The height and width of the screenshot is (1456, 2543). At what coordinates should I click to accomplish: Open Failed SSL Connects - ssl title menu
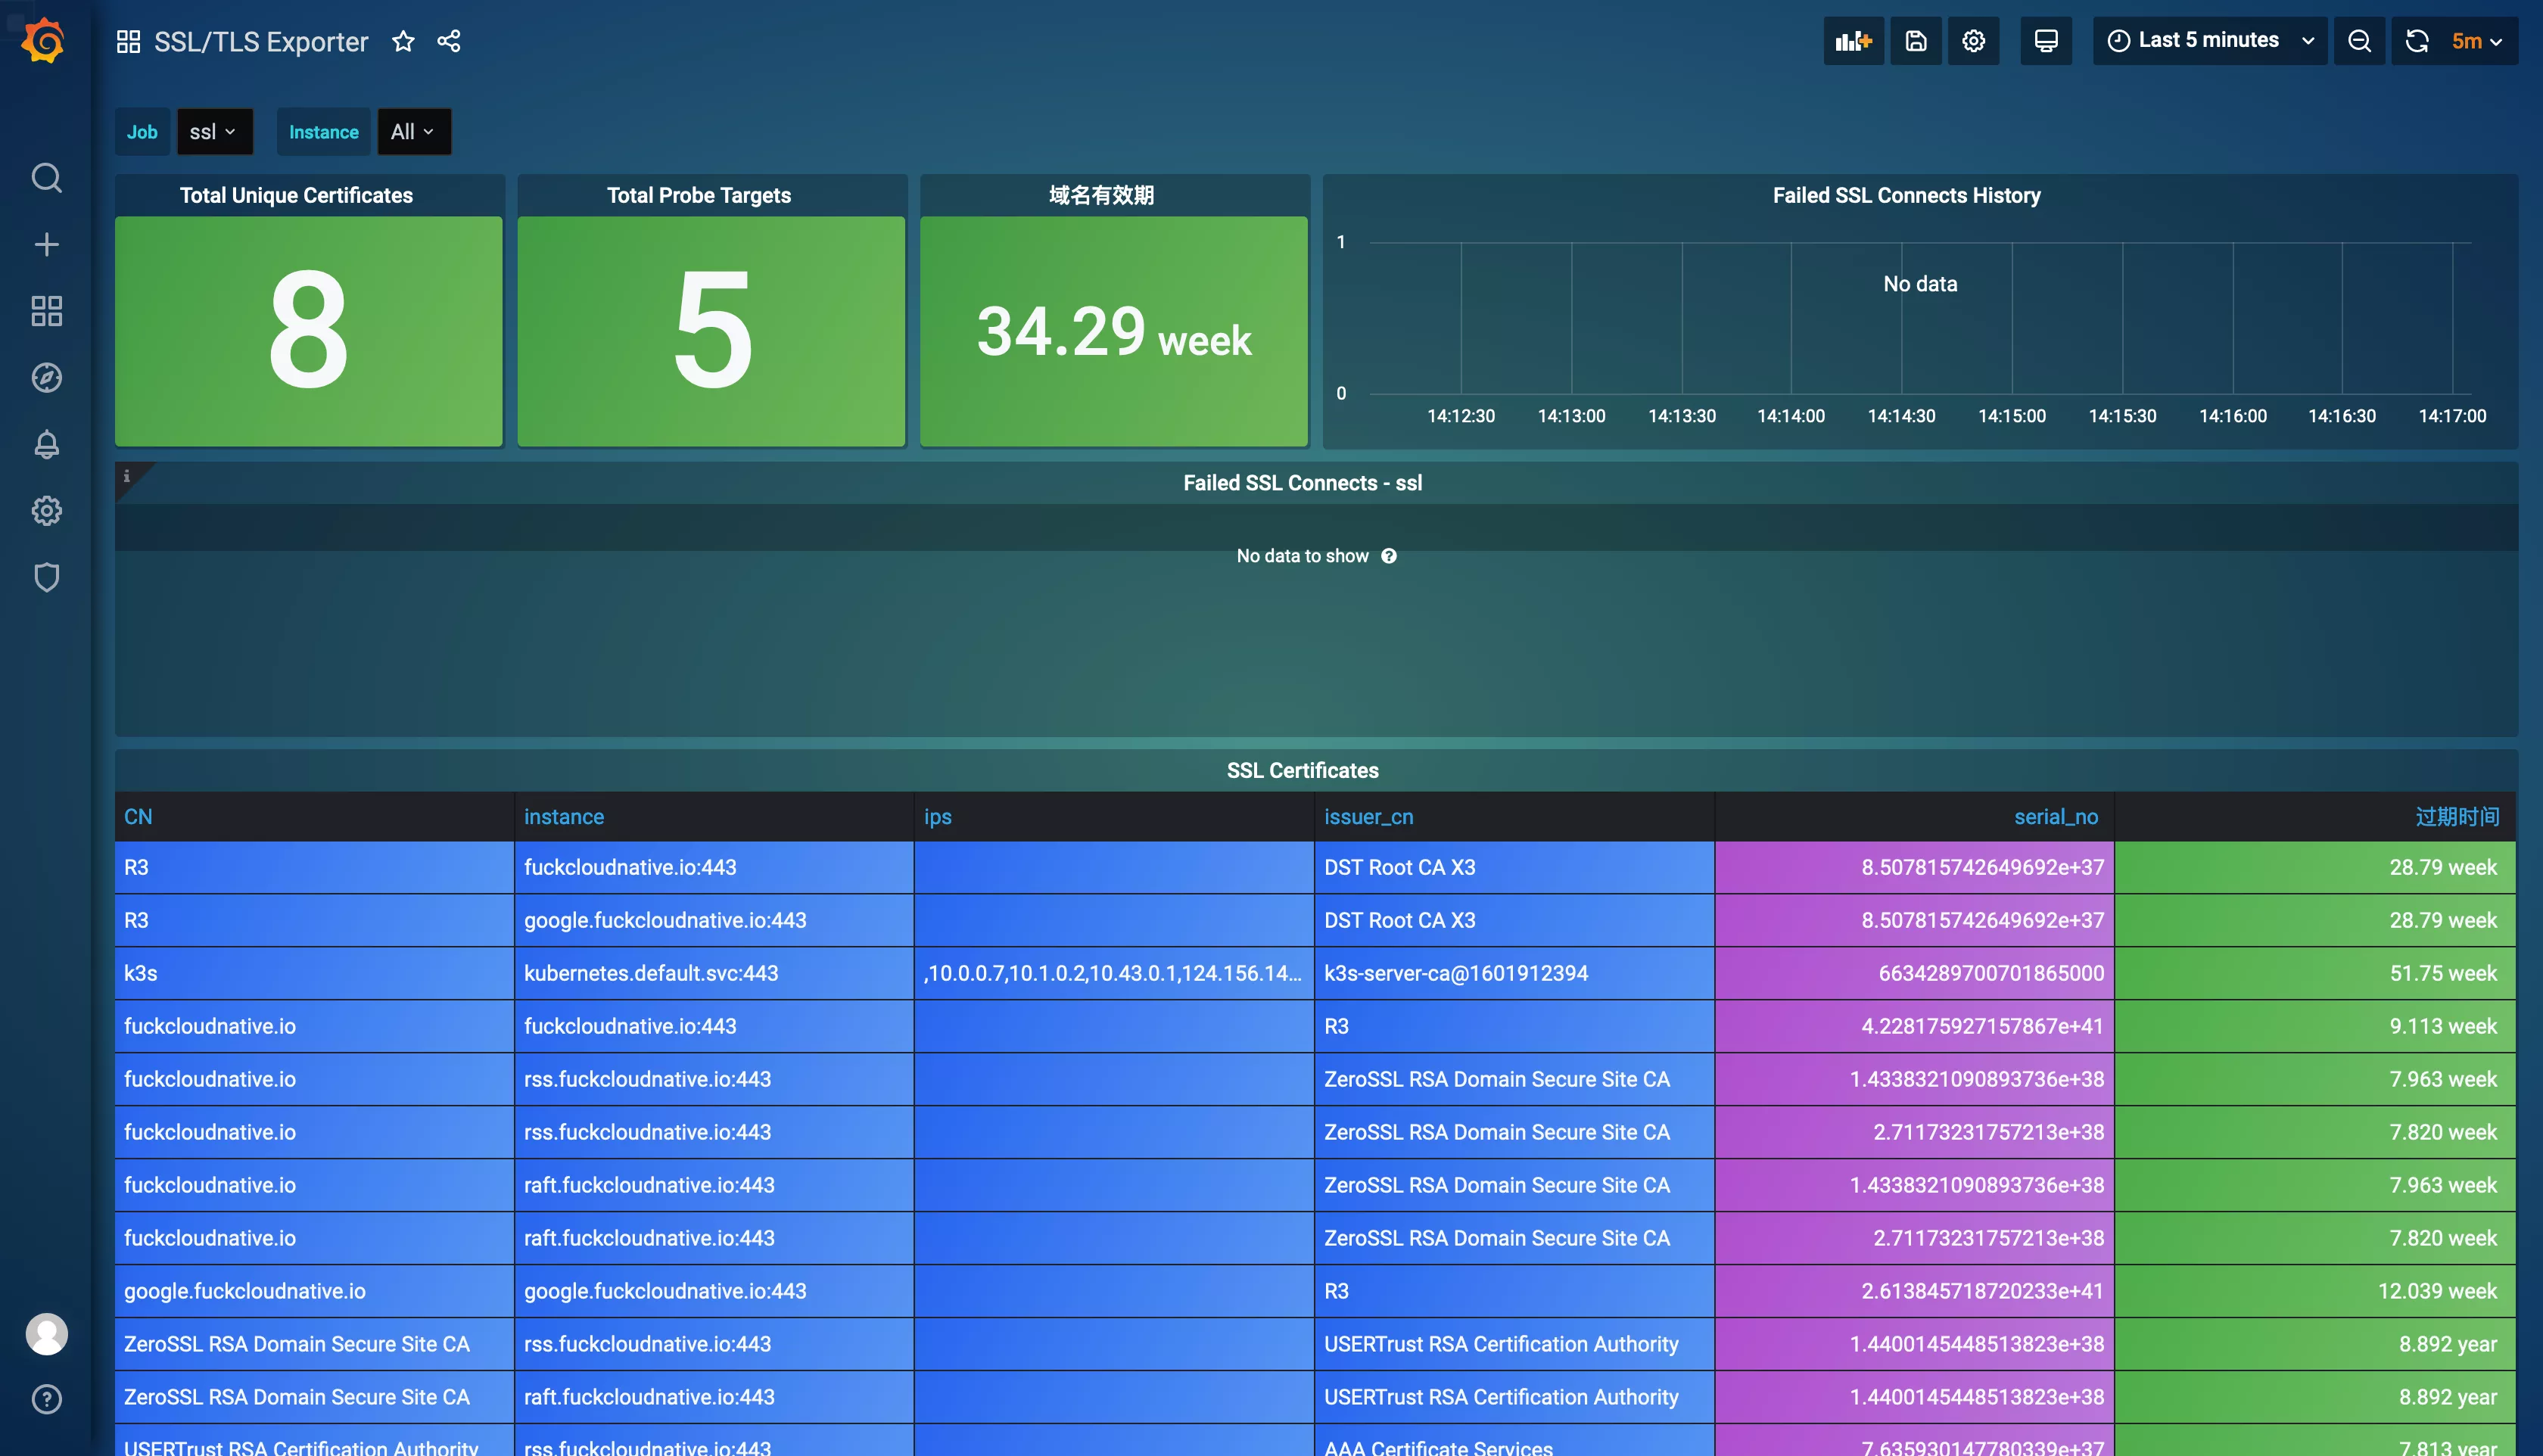[1302, 483]
